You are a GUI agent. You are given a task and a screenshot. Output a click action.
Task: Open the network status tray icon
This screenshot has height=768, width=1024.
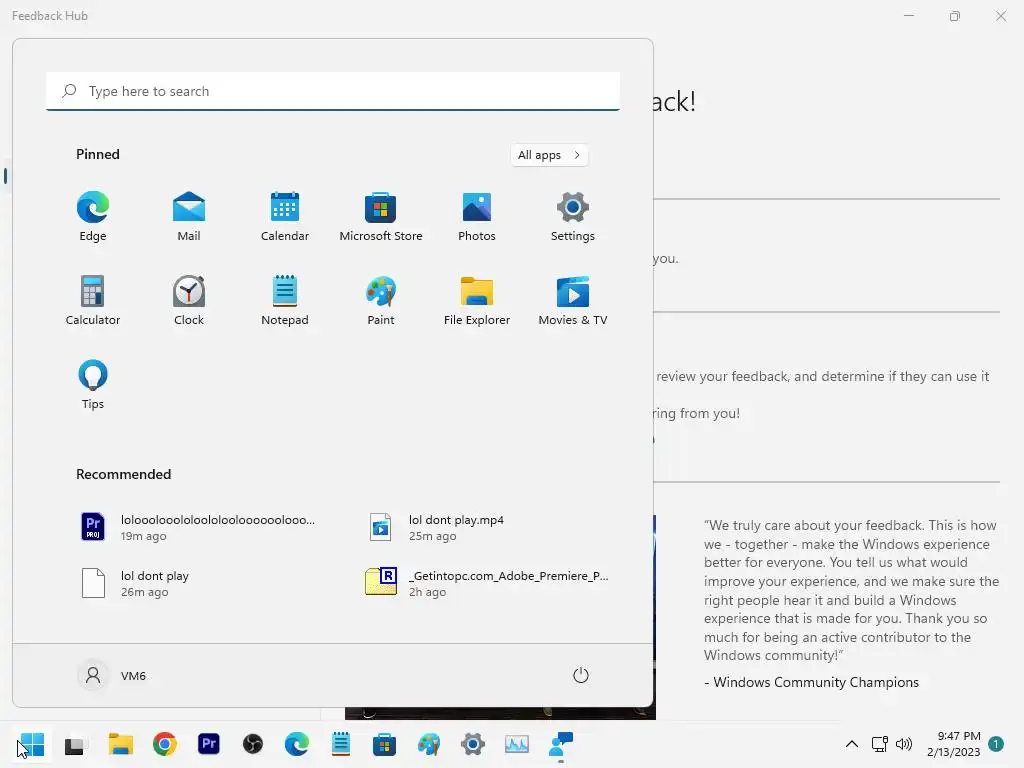tap(879, 744)
